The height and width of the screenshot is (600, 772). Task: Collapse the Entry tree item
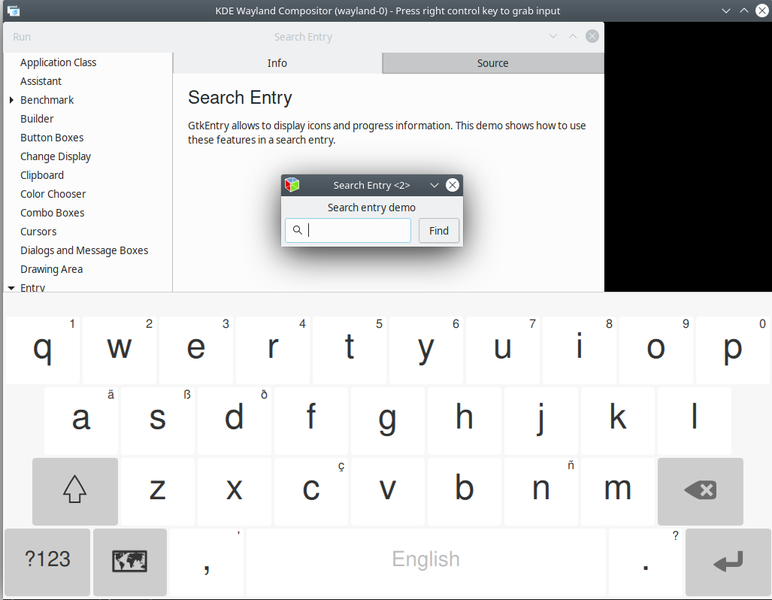point(11,288)
